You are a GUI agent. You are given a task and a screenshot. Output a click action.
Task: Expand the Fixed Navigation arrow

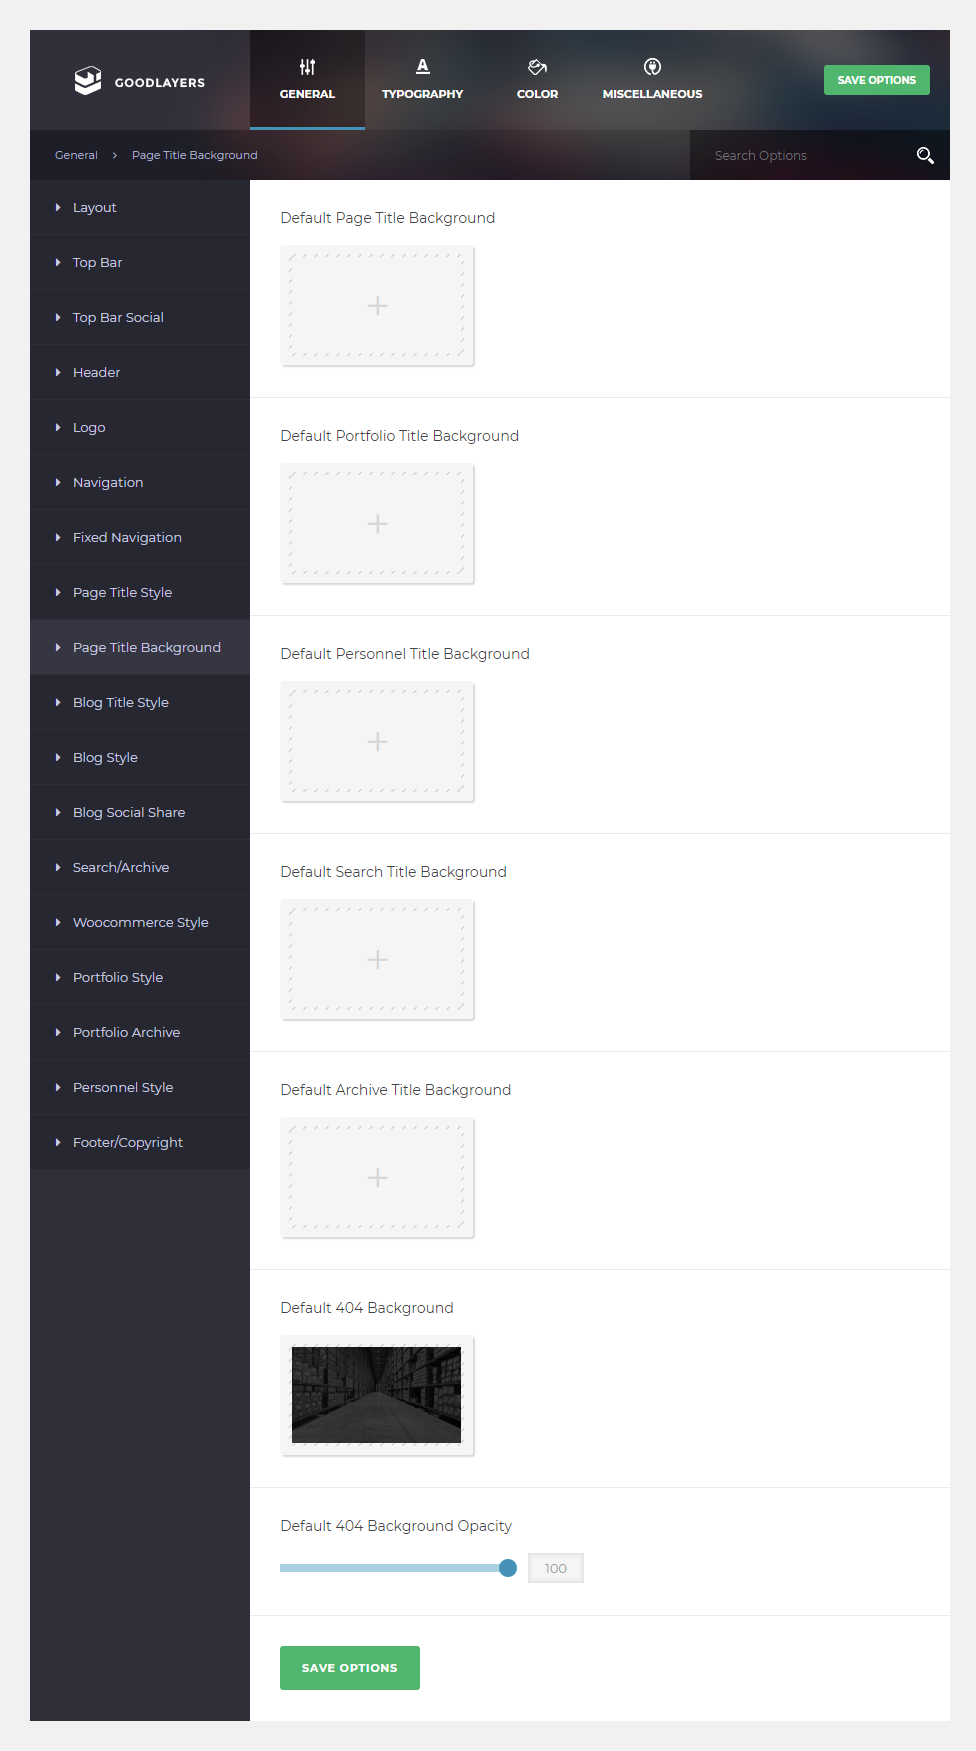[58, 538]
